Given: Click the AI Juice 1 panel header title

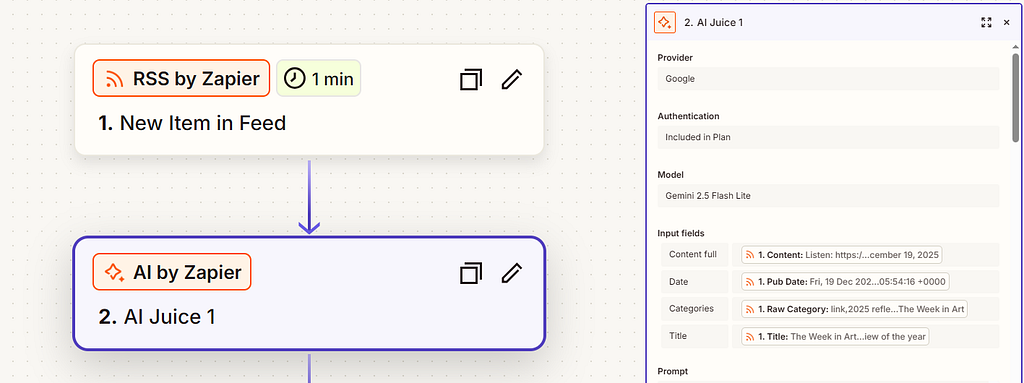Looking at the screenshot, I should coord(714,22).
